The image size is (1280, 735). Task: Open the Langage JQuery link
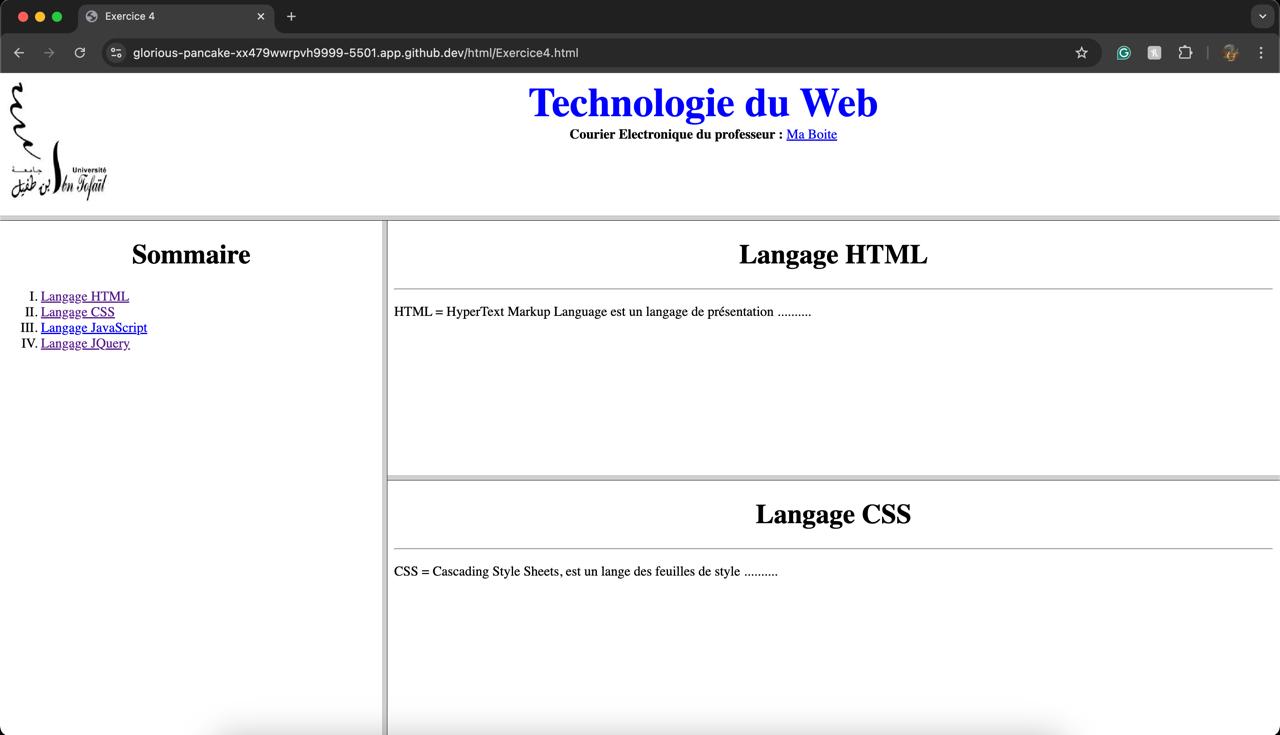(85, 344)
